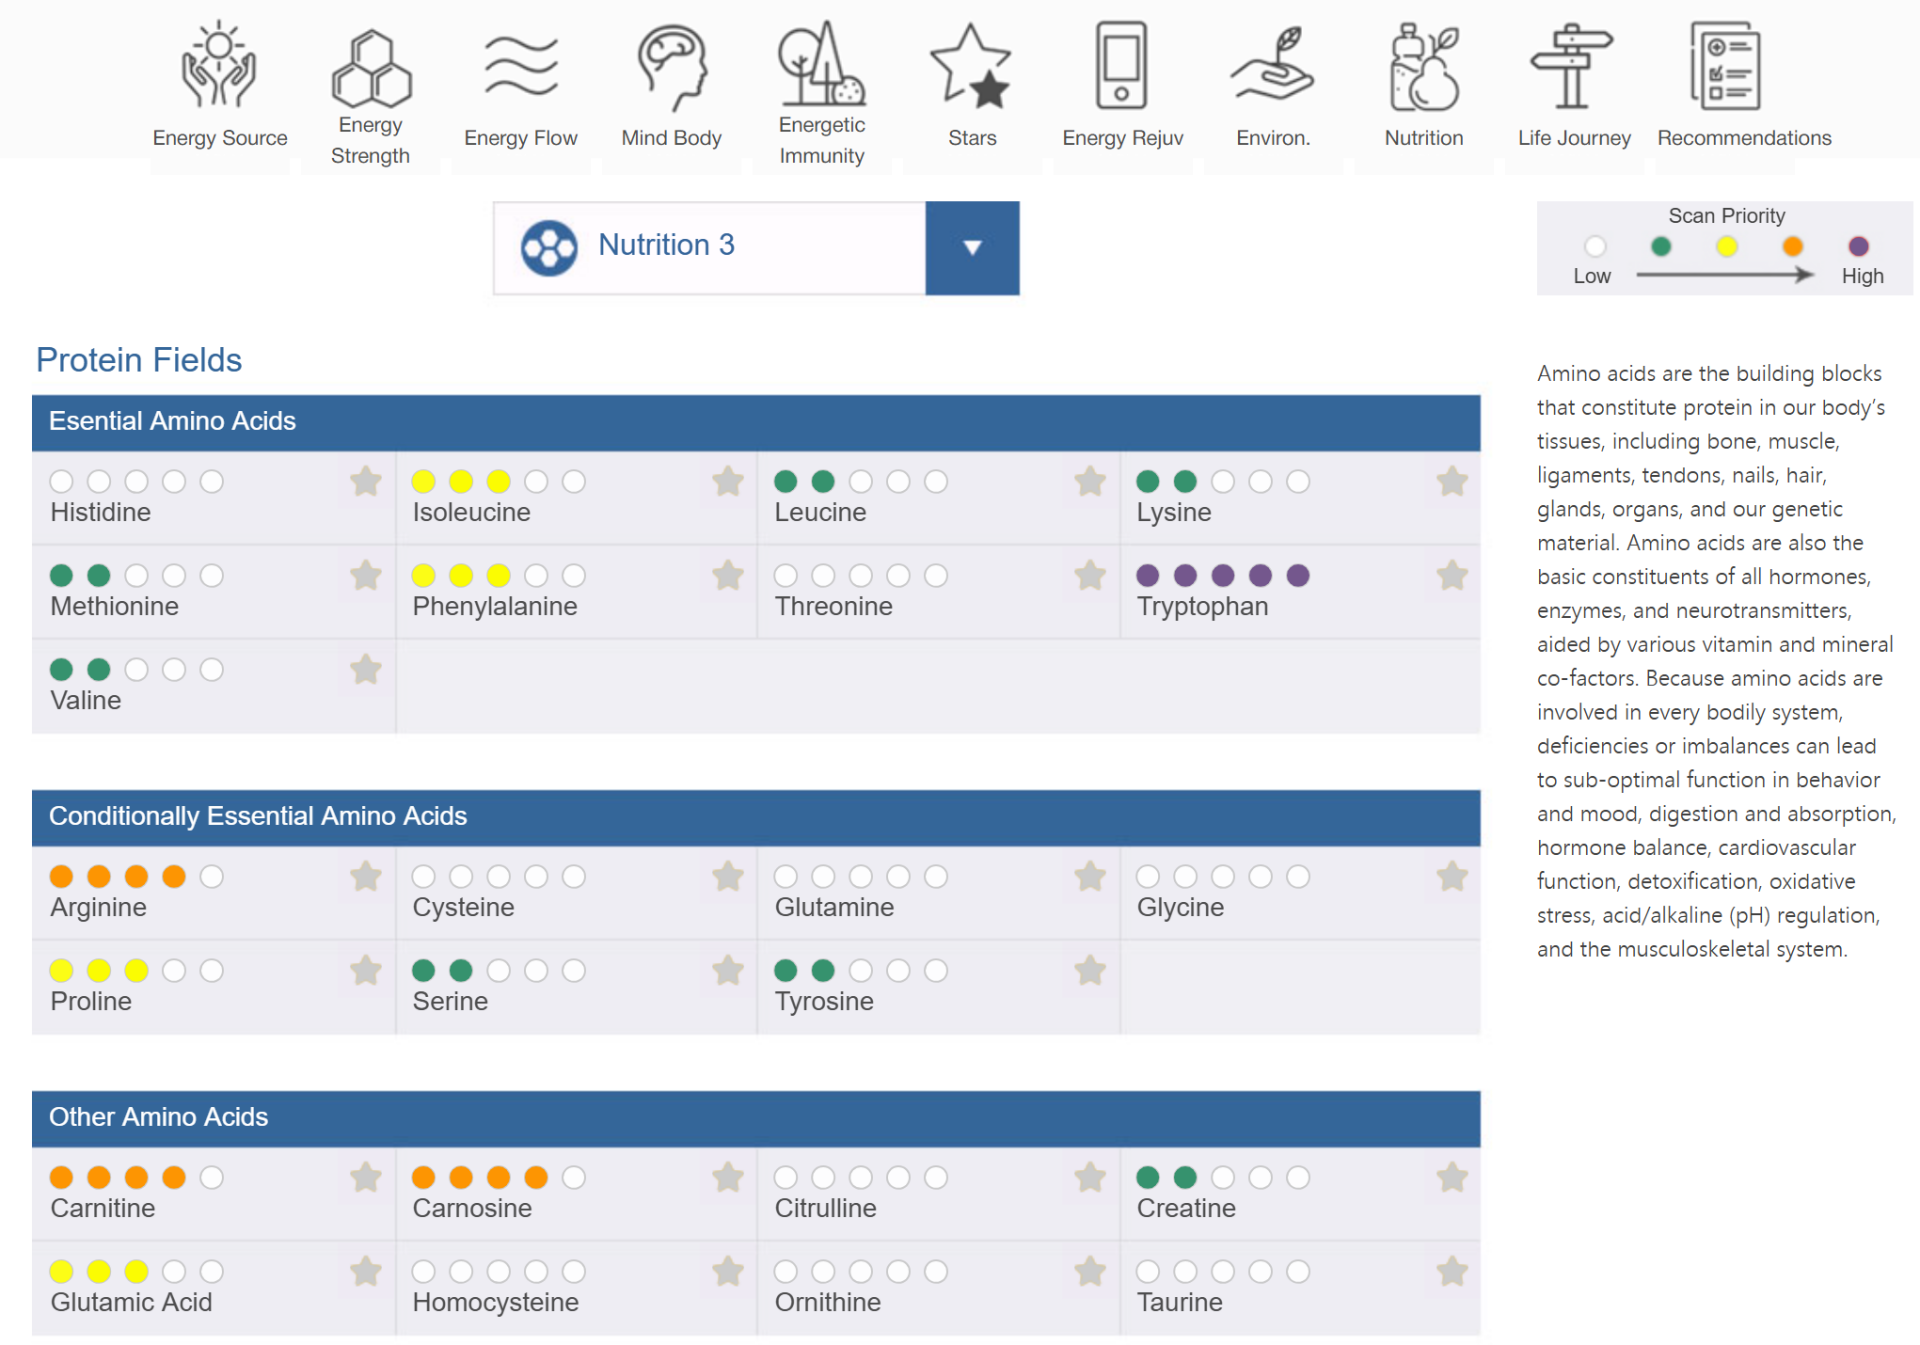
Task: Toggle the favorite star for Tryptophan
Action: [x=1451, y=575]
